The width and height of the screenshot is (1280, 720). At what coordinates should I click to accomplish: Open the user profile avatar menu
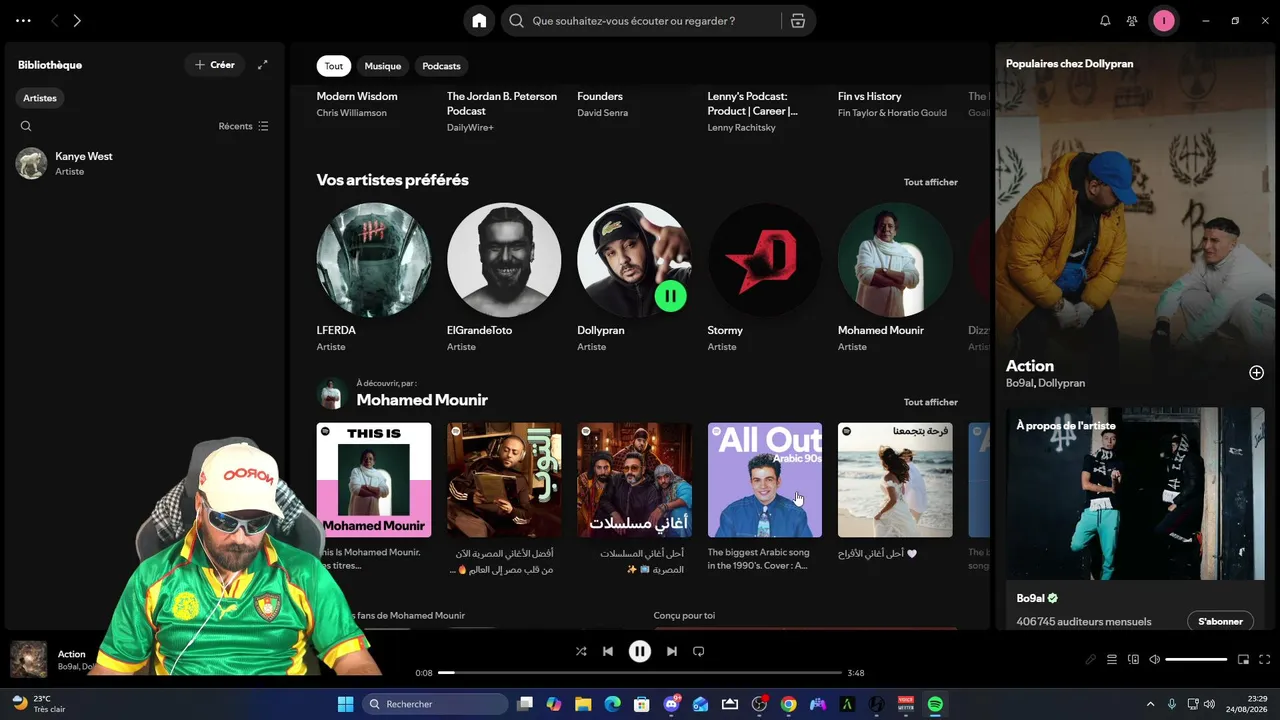pos(1163,21)
